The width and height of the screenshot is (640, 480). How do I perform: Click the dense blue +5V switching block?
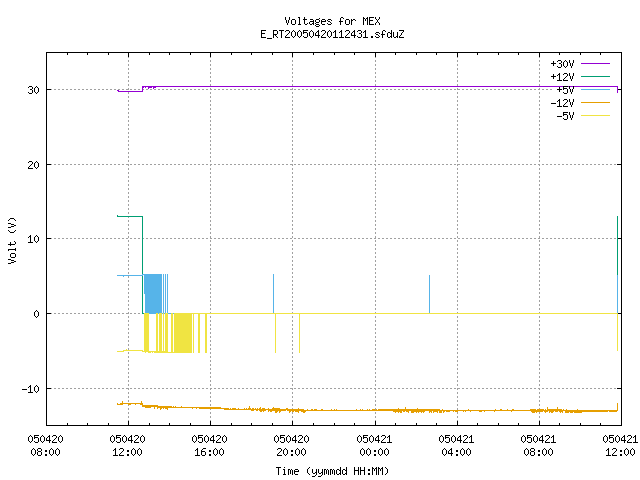[153, 294]
